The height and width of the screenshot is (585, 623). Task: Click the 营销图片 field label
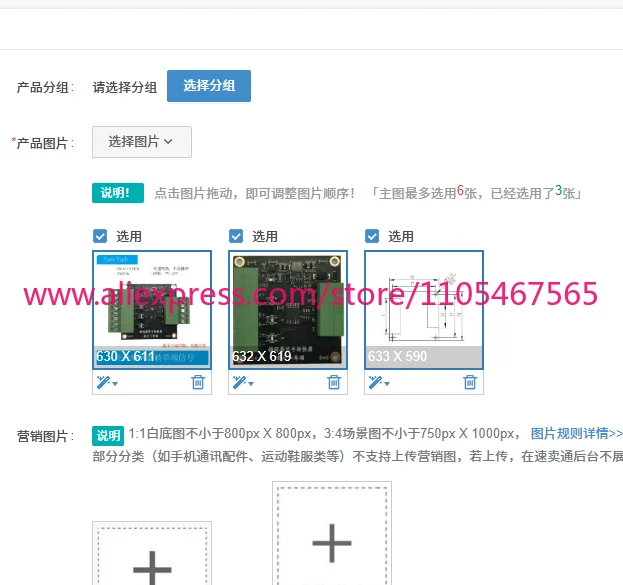tap(46, 436)
